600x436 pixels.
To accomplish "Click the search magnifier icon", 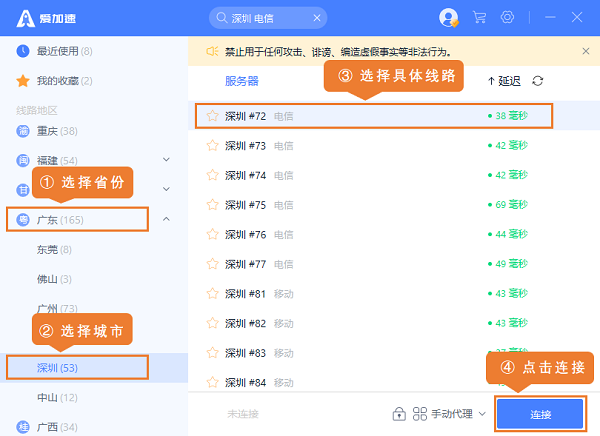I will click(x=222, y=18).
